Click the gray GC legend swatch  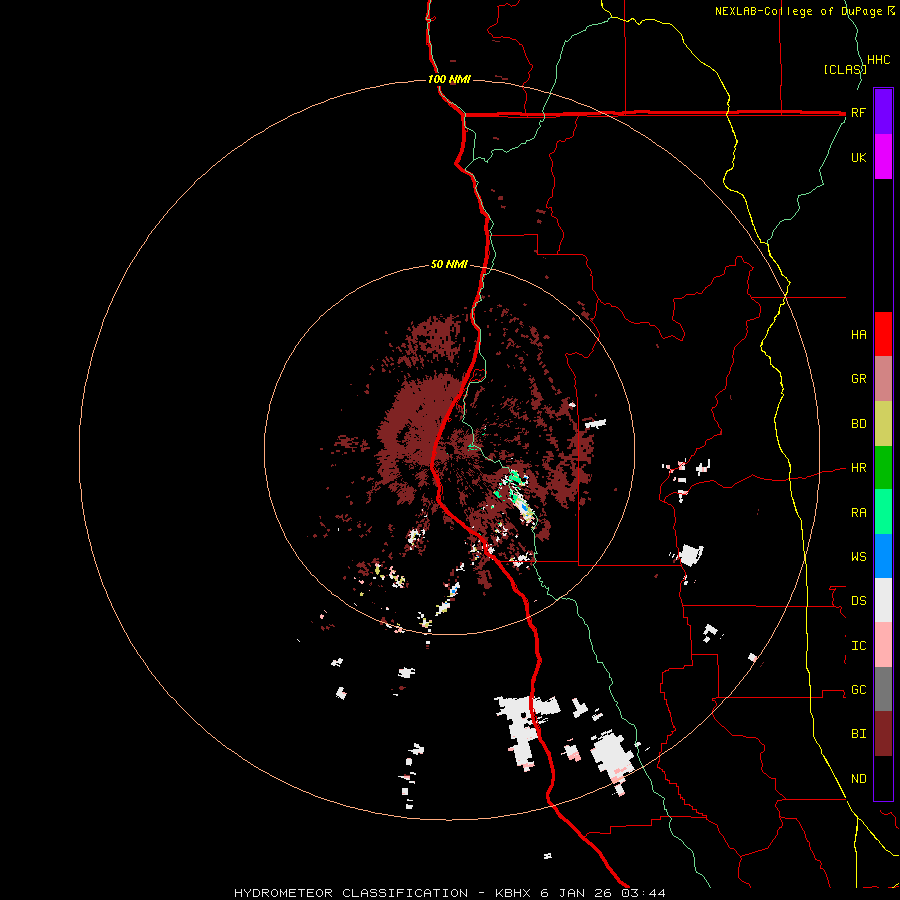(x=883, y=689)
